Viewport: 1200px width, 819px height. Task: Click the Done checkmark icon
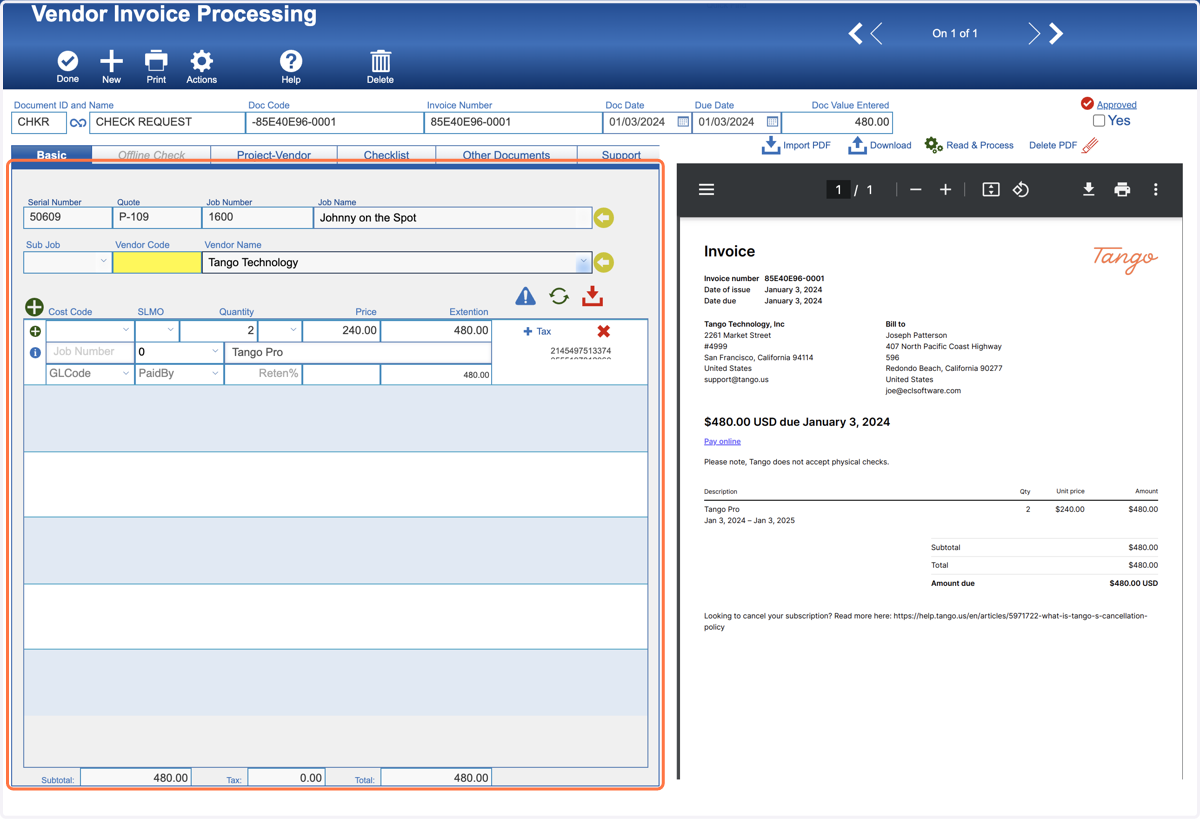tap(68, 61)
